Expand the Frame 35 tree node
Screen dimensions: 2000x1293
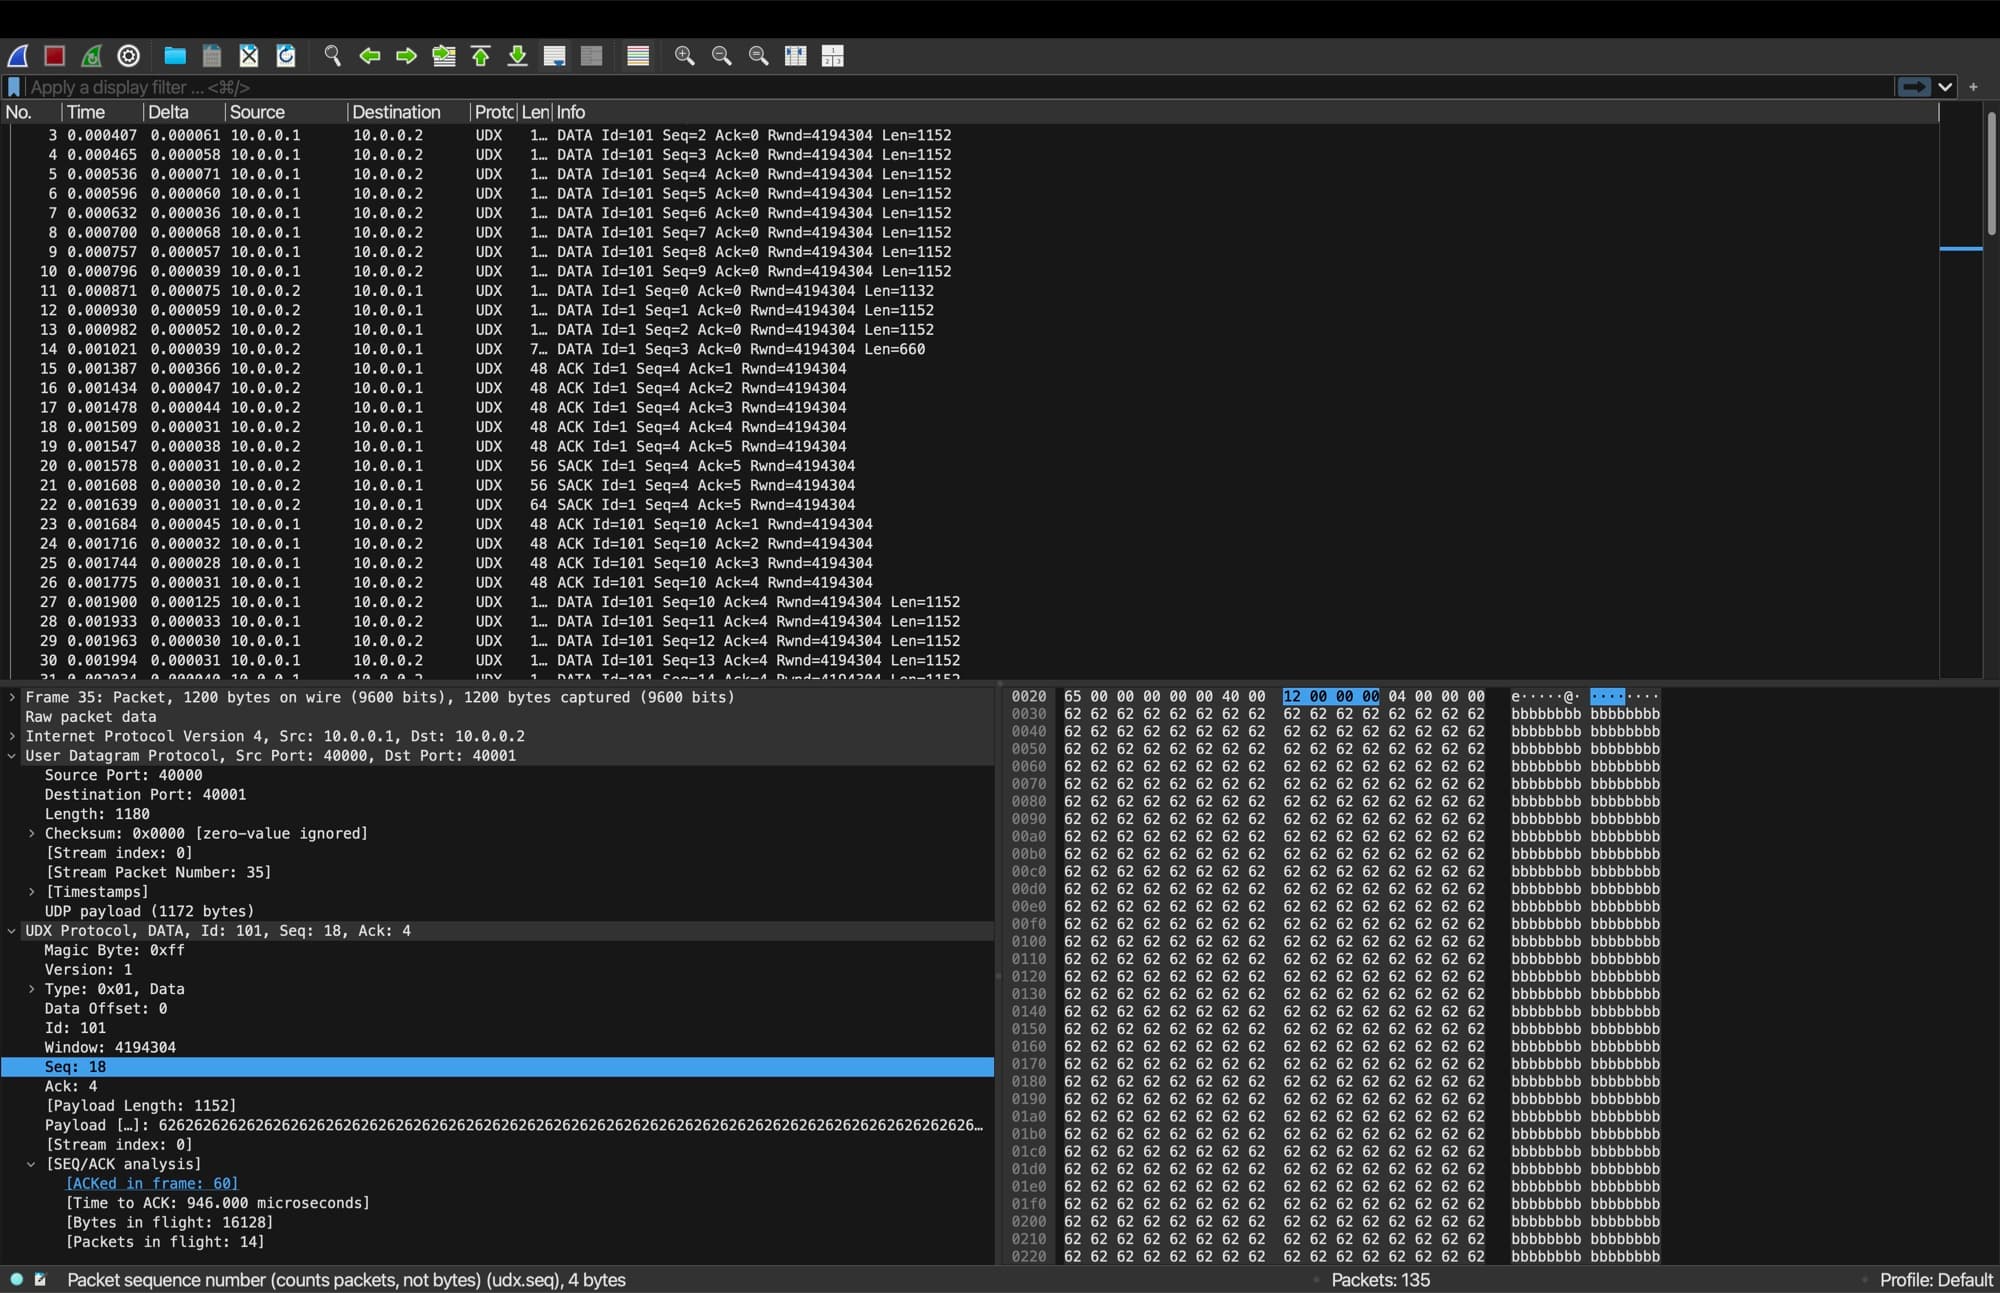pos(12,697)
